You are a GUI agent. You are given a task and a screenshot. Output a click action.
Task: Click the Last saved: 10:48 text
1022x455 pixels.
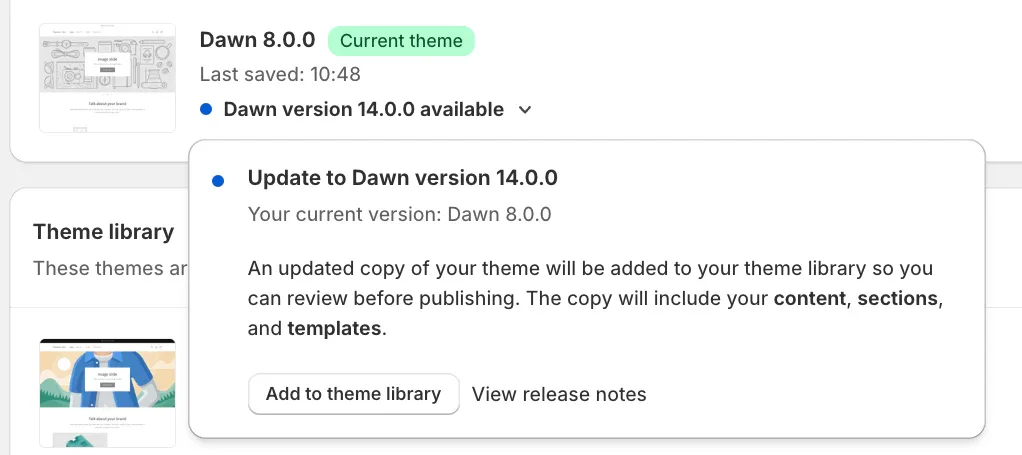280,74
